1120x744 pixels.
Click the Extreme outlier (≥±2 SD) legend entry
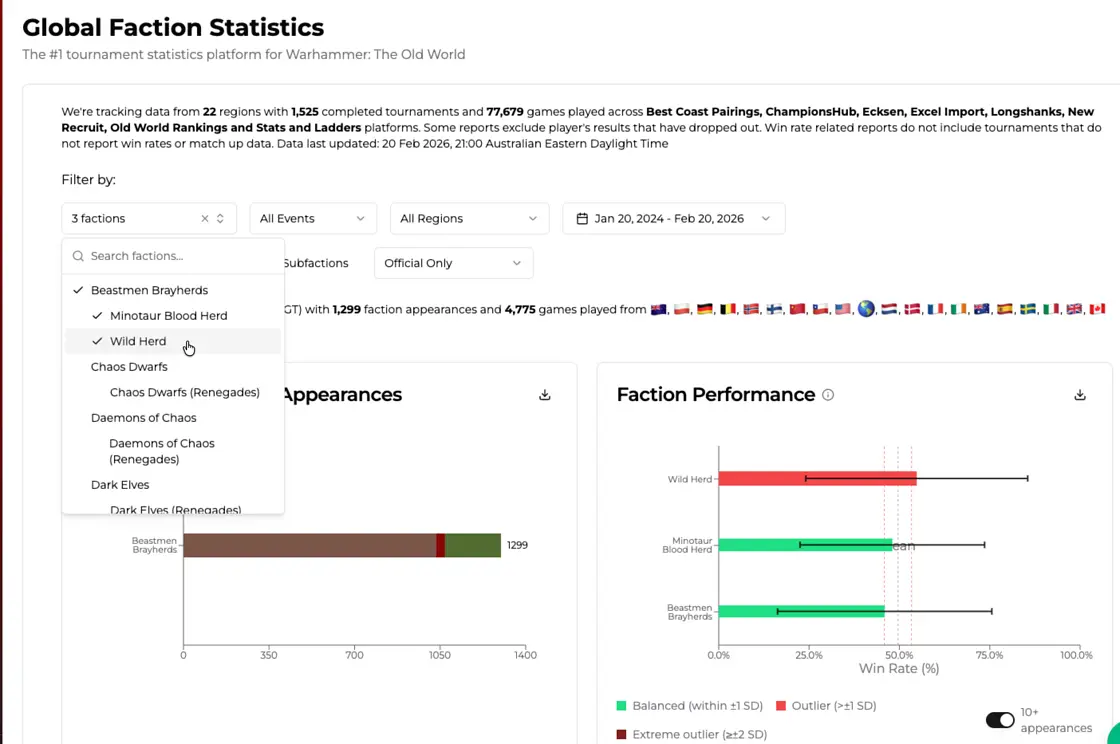click(691, 734)
